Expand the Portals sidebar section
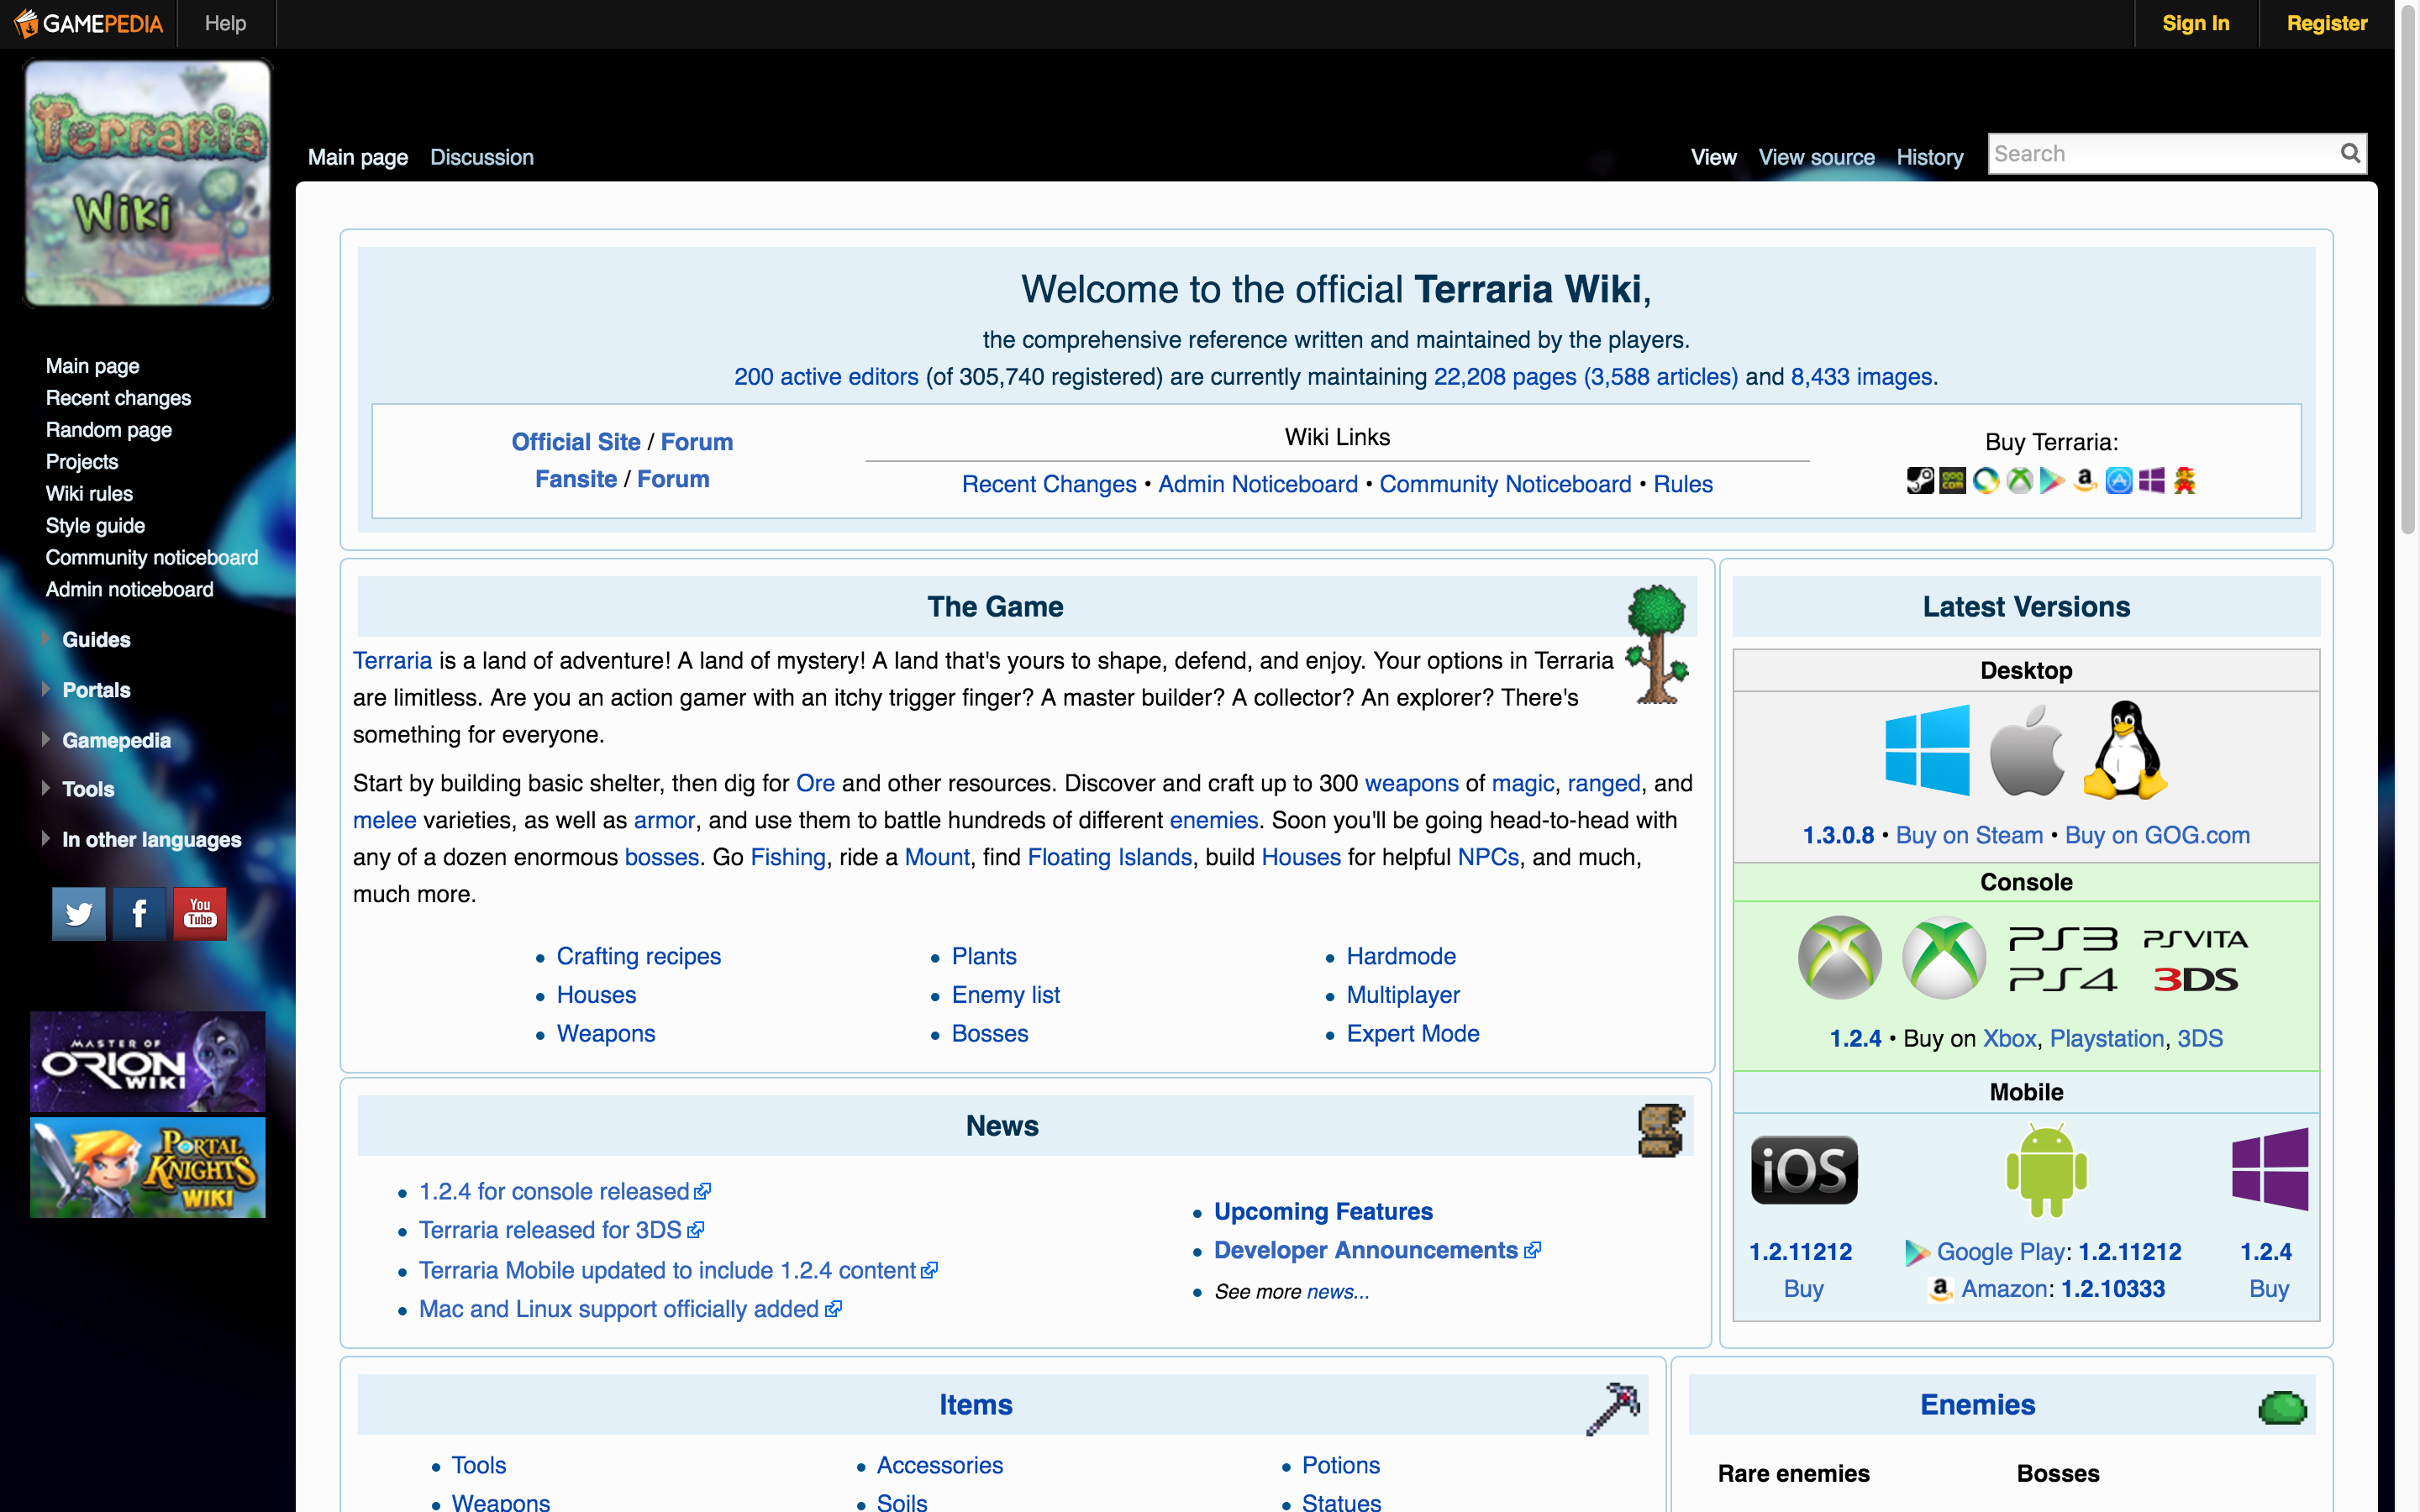This screenshot has width=2420, height=1512. [x=96, y=690]
